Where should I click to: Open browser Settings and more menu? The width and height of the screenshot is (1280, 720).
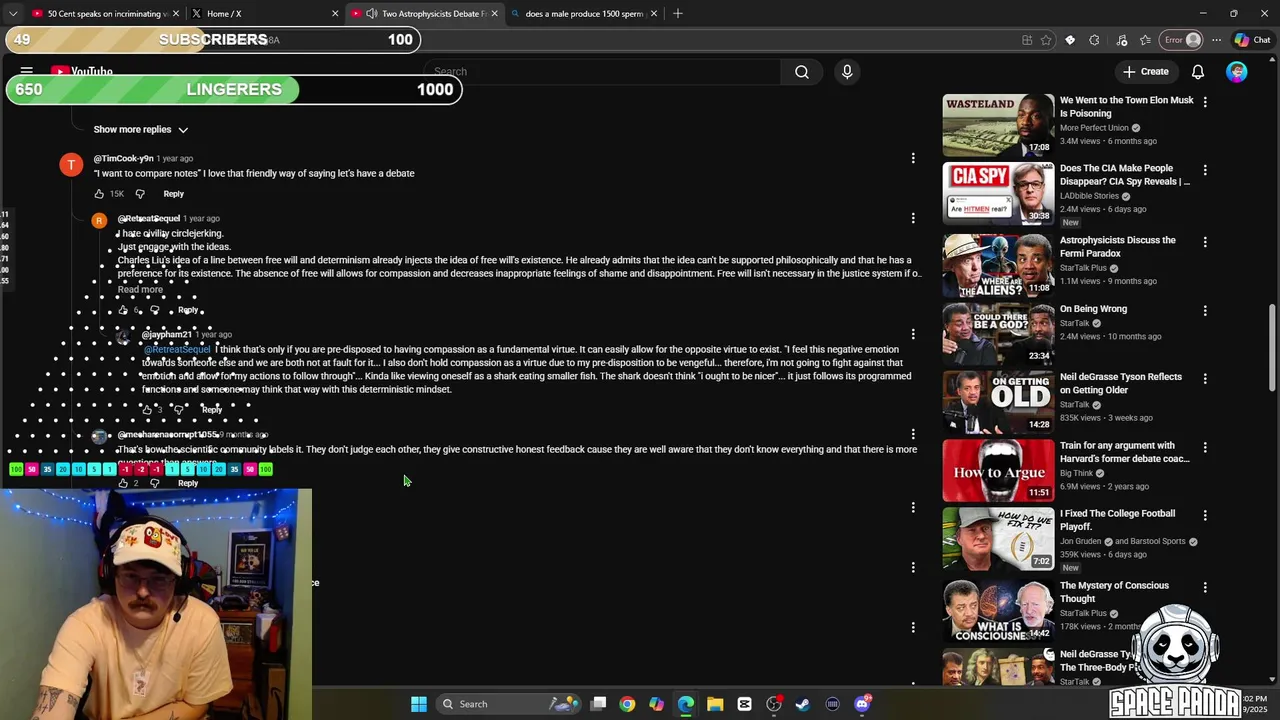(x=1216, y=40)
